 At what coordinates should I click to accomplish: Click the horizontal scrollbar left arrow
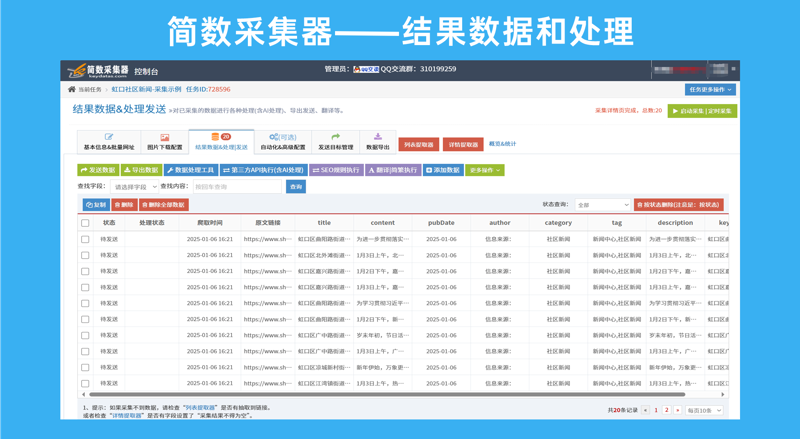pos(84,395)
